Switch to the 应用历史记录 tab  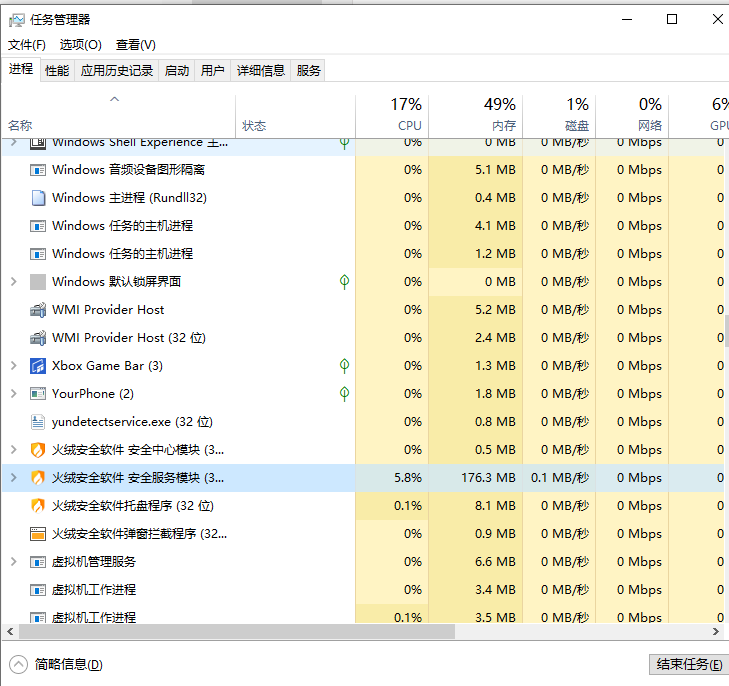pyautogui.click(x=117, y=71)
